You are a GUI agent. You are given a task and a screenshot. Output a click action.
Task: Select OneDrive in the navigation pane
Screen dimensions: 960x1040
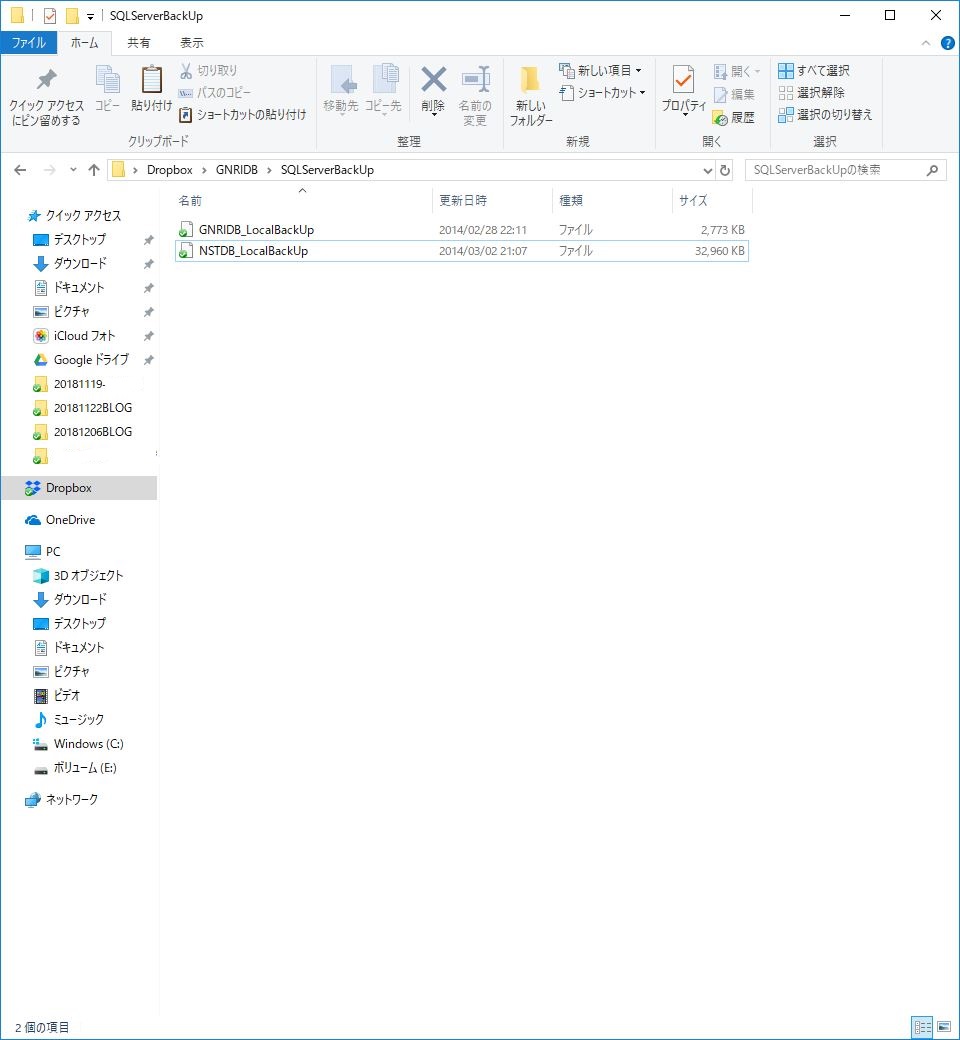point(70,520)
